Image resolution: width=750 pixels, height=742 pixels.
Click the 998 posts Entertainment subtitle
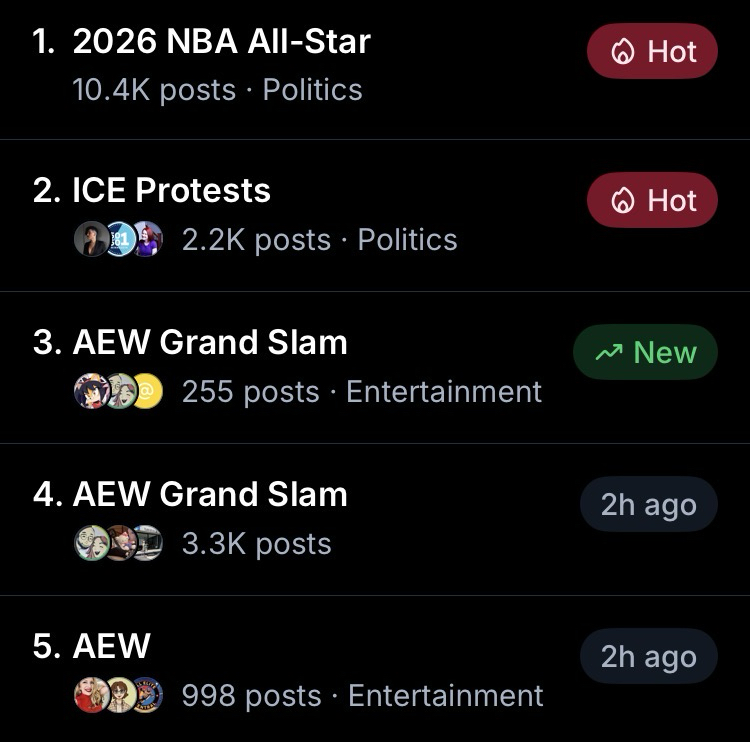[362, 696]
